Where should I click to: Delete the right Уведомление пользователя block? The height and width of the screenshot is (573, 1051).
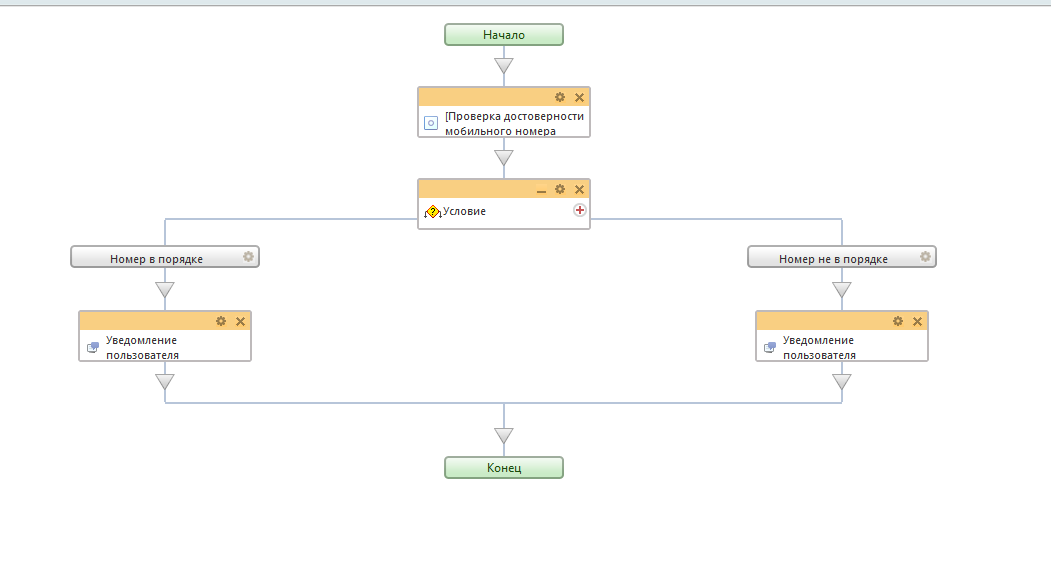[x=917, y=321]
